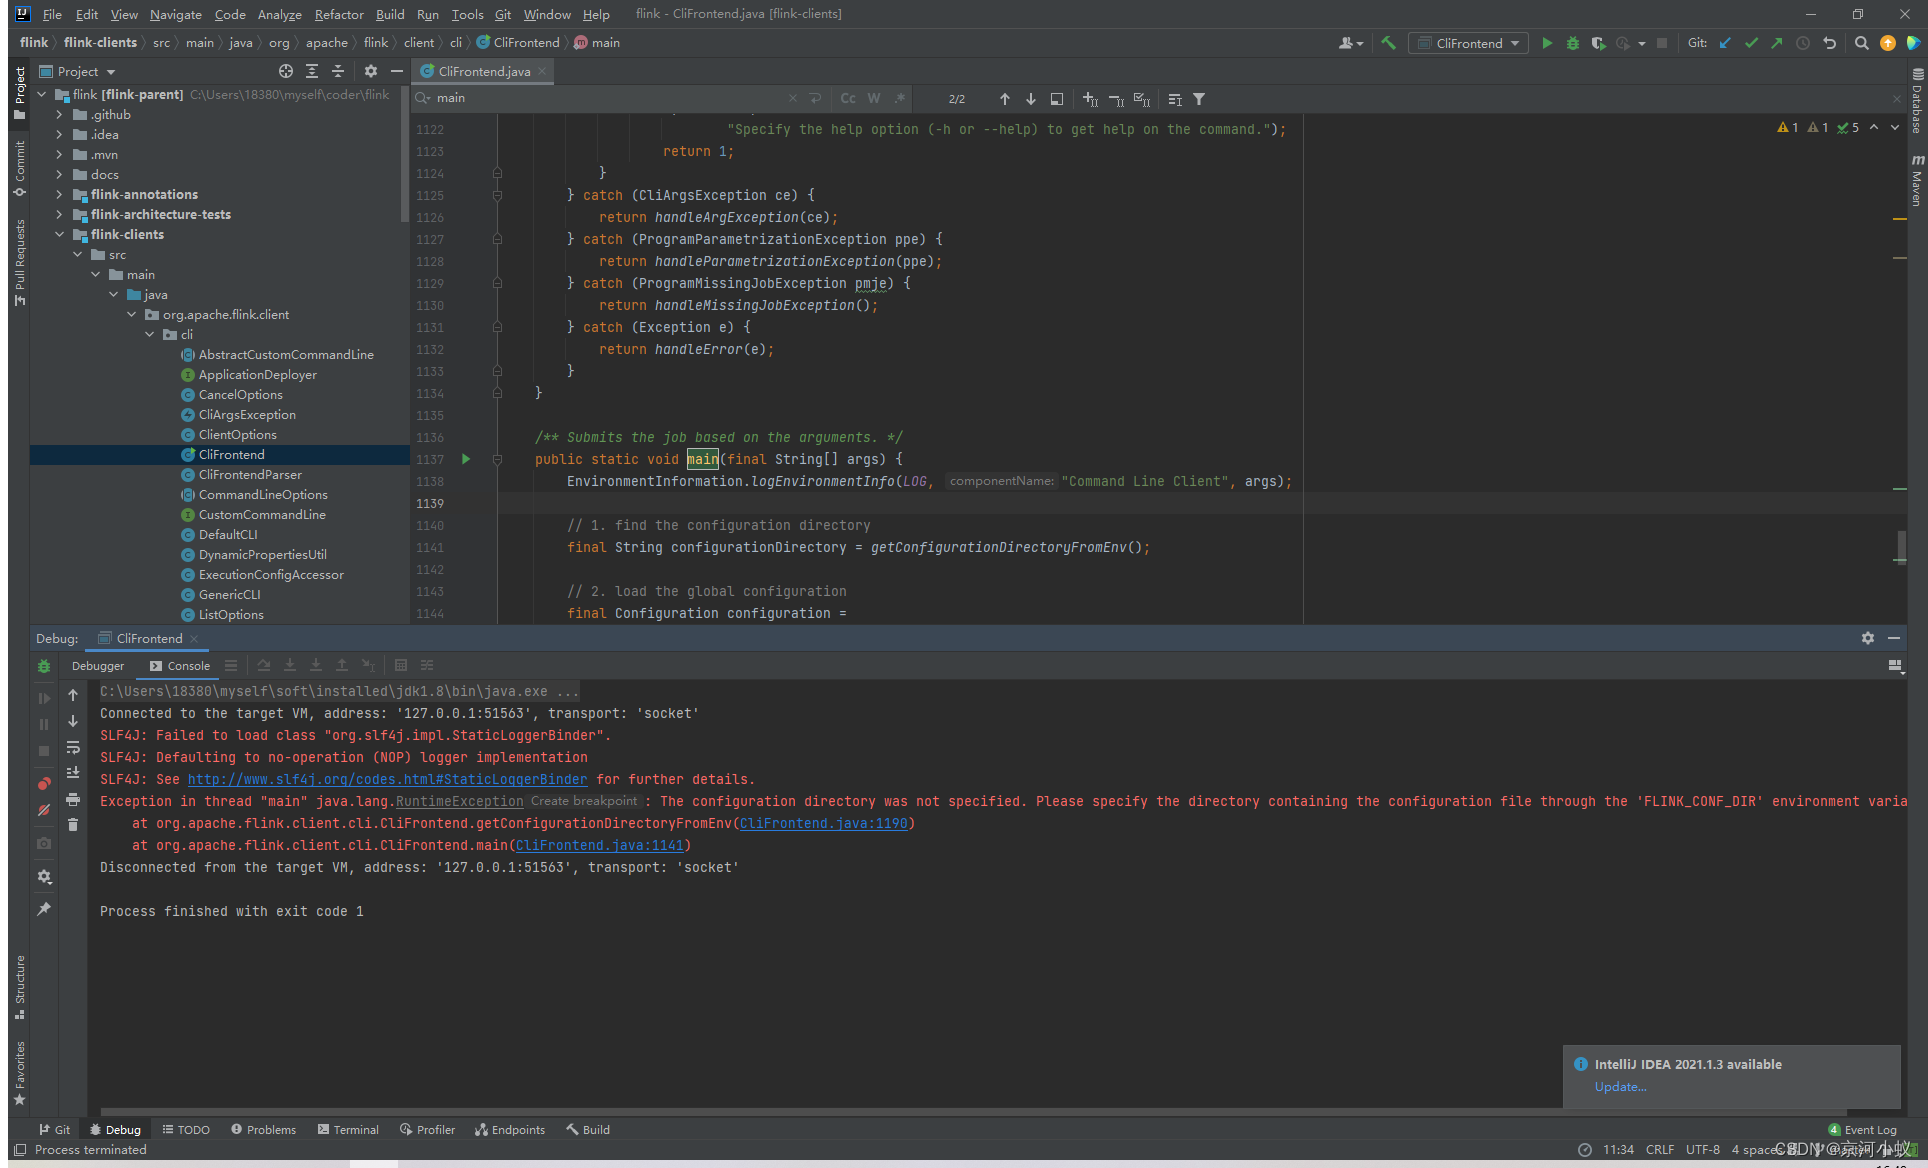Start debugging with the green bug icon

(1572, 43)
